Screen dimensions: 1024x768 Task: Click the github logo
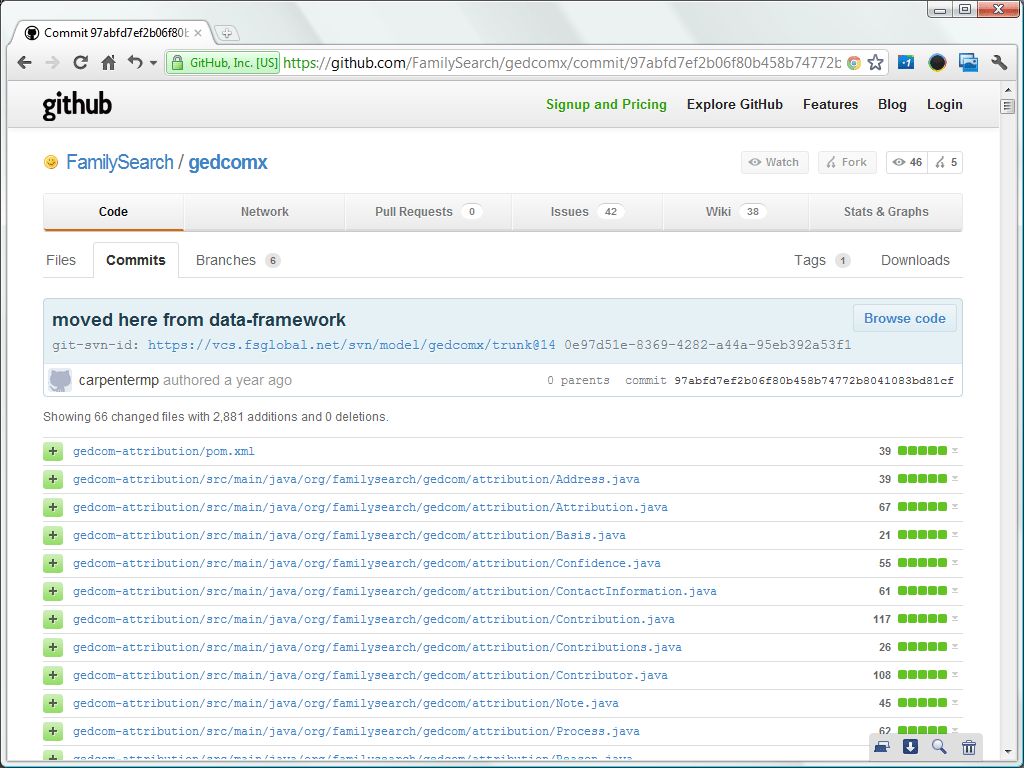(x=77, y=106)
